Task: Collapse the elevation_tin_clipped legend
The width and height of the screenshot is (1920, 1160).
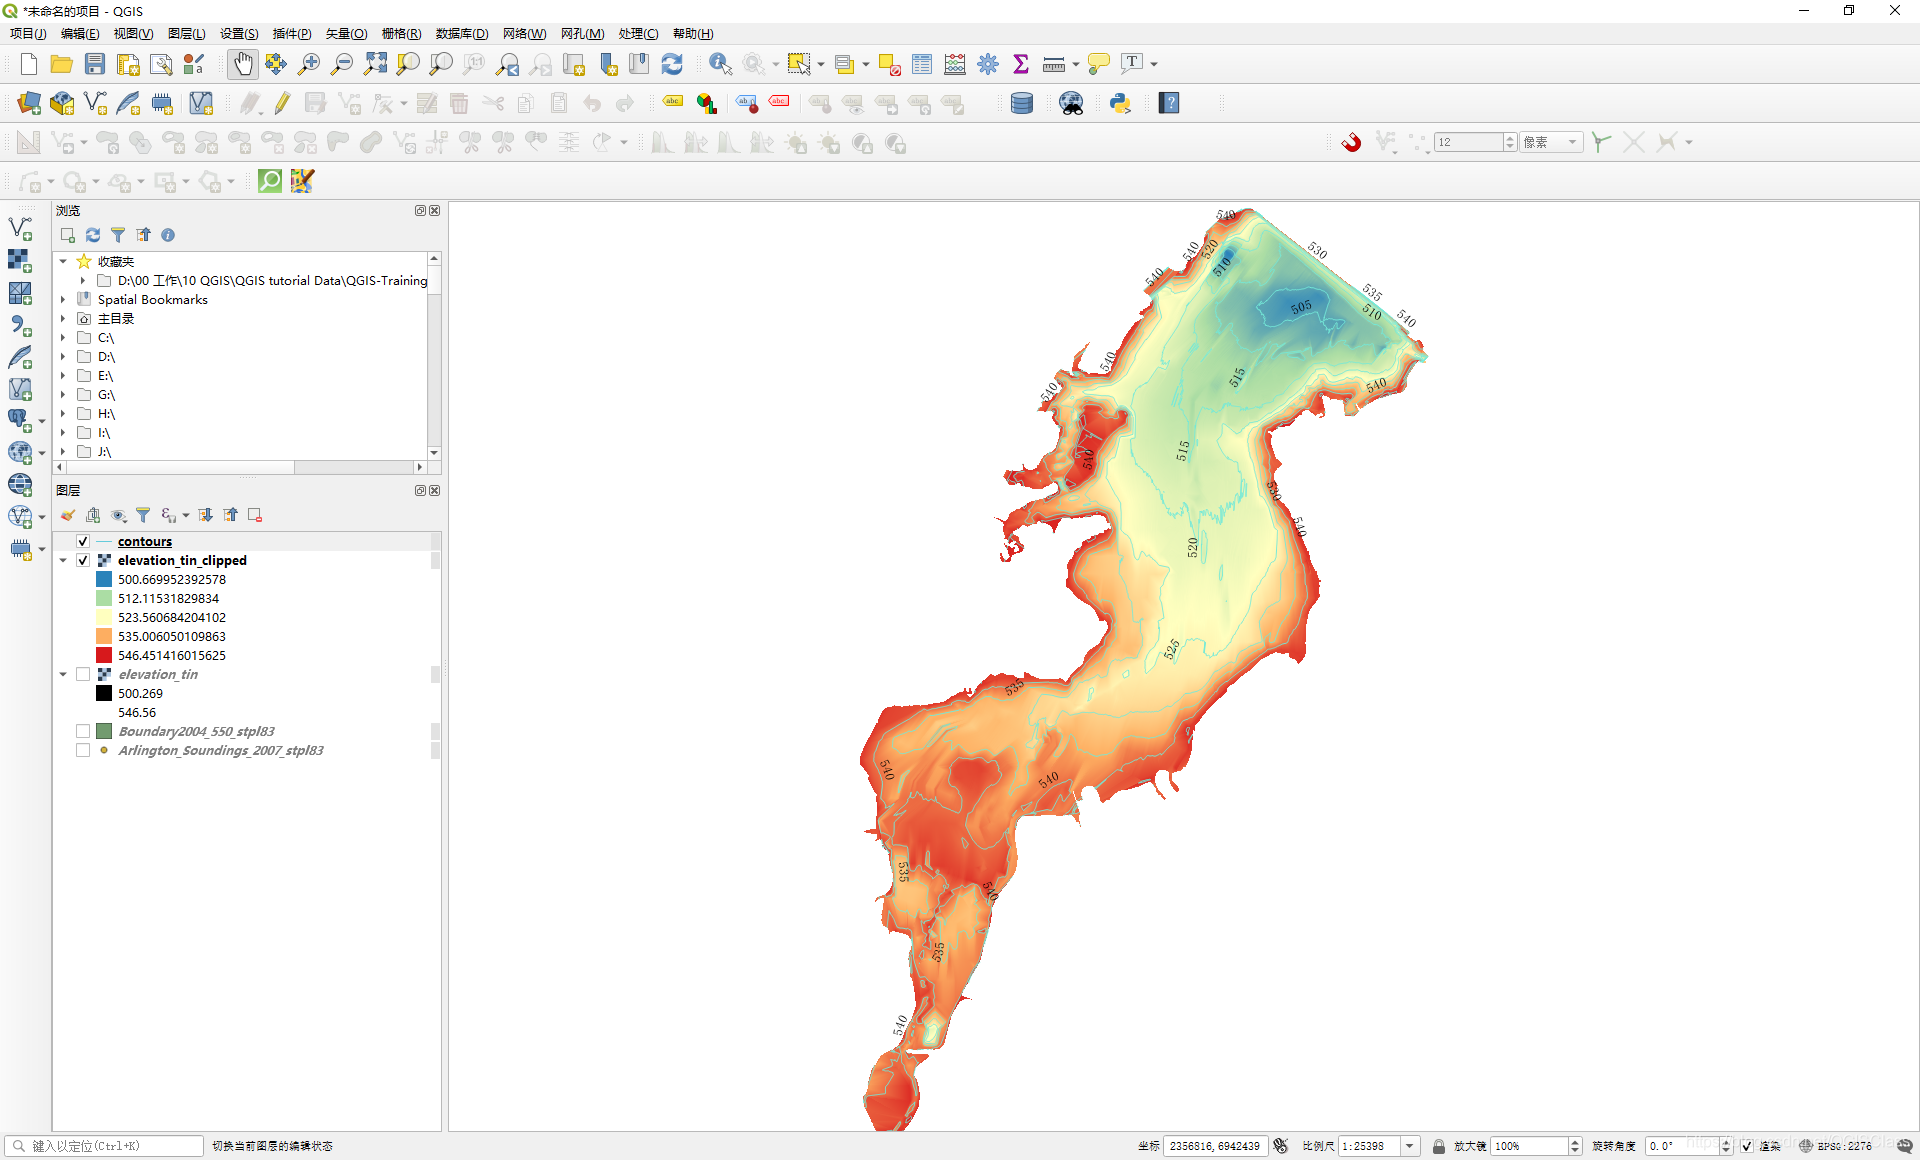Action: (x=63, y=560)
